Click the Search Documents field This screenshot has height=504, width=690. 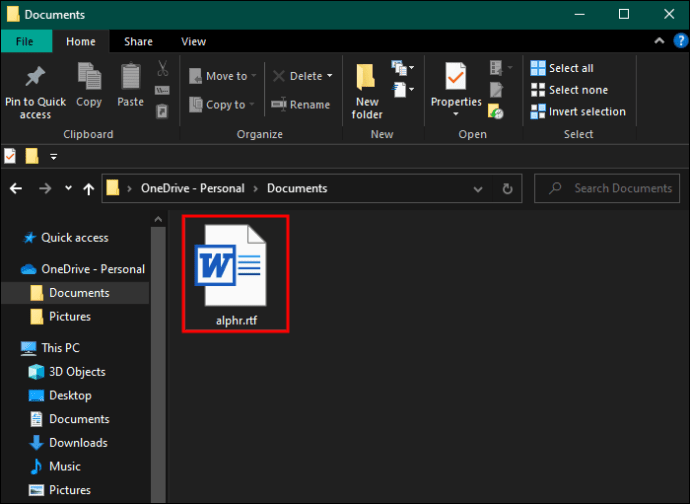(x=607, y=188)
